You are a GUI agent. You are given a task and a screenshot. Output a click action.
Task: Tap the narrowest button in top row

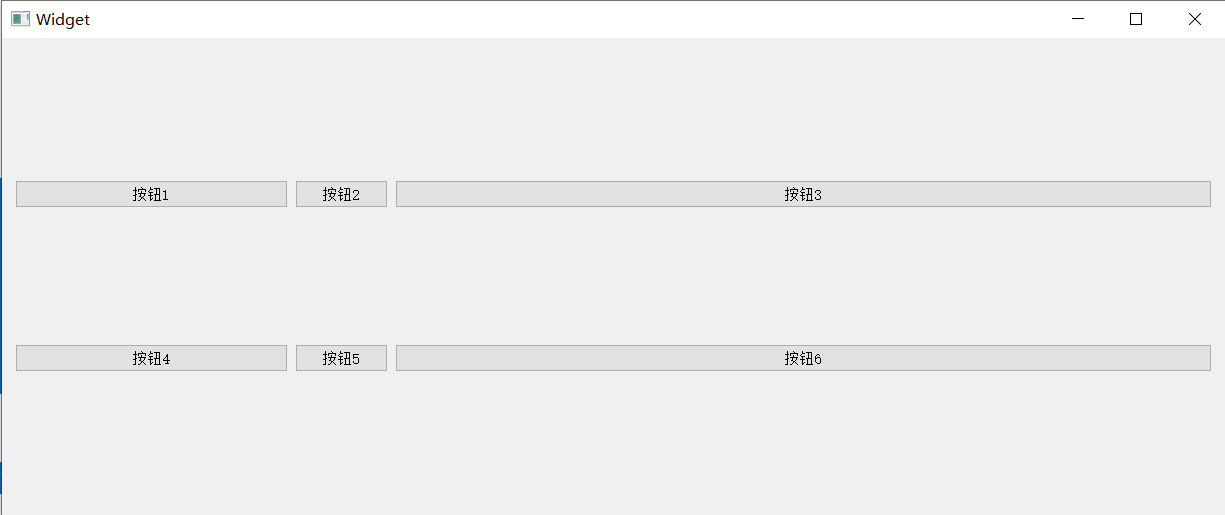coord(341,194)
